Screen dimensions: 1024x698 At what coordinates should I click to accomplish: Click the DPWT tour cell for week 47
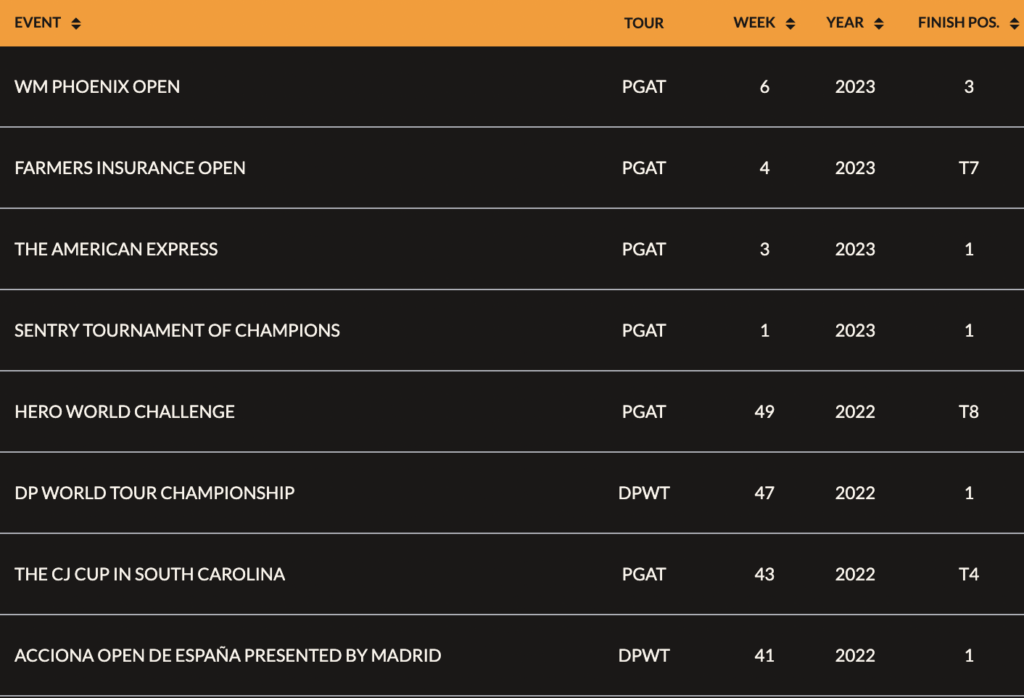point(644,493)
